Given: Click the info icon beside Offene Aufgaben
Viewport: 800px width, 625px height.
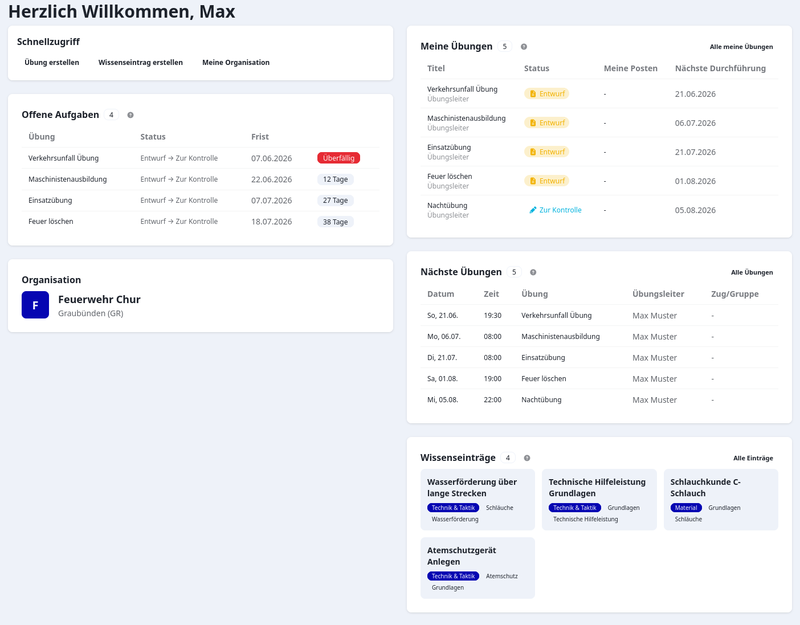Looking at the screenshot, I should pyautogui.click(x=131, y=115).
